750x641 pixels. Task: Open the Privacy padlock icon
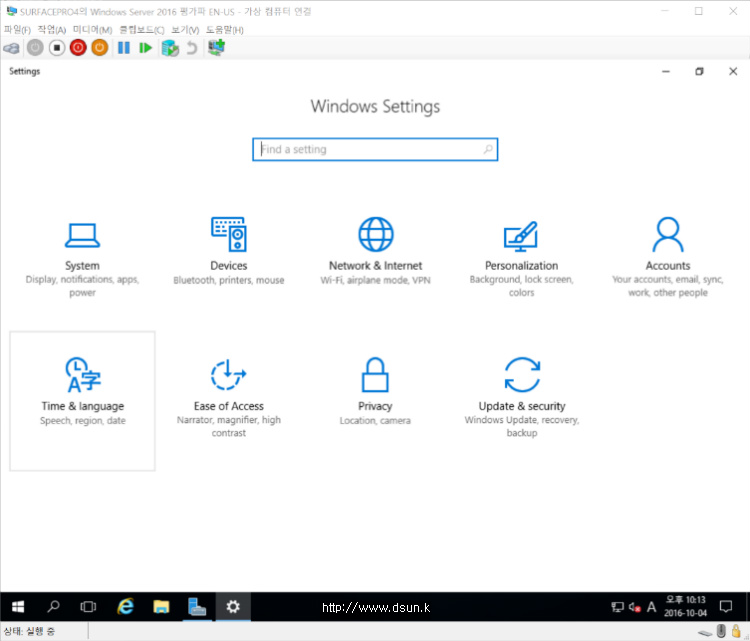[x=375, y=375]
